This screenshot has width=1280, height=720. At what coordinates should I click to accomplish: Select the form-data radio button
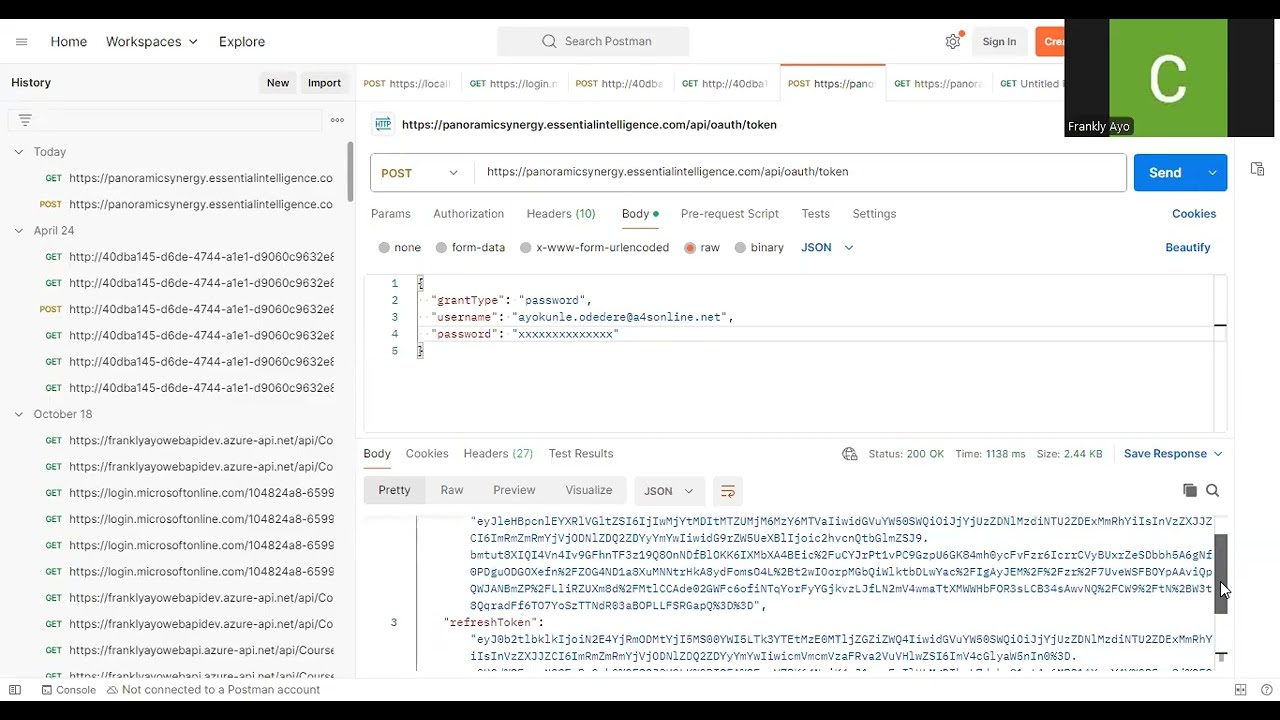click(x=441, y=248)
